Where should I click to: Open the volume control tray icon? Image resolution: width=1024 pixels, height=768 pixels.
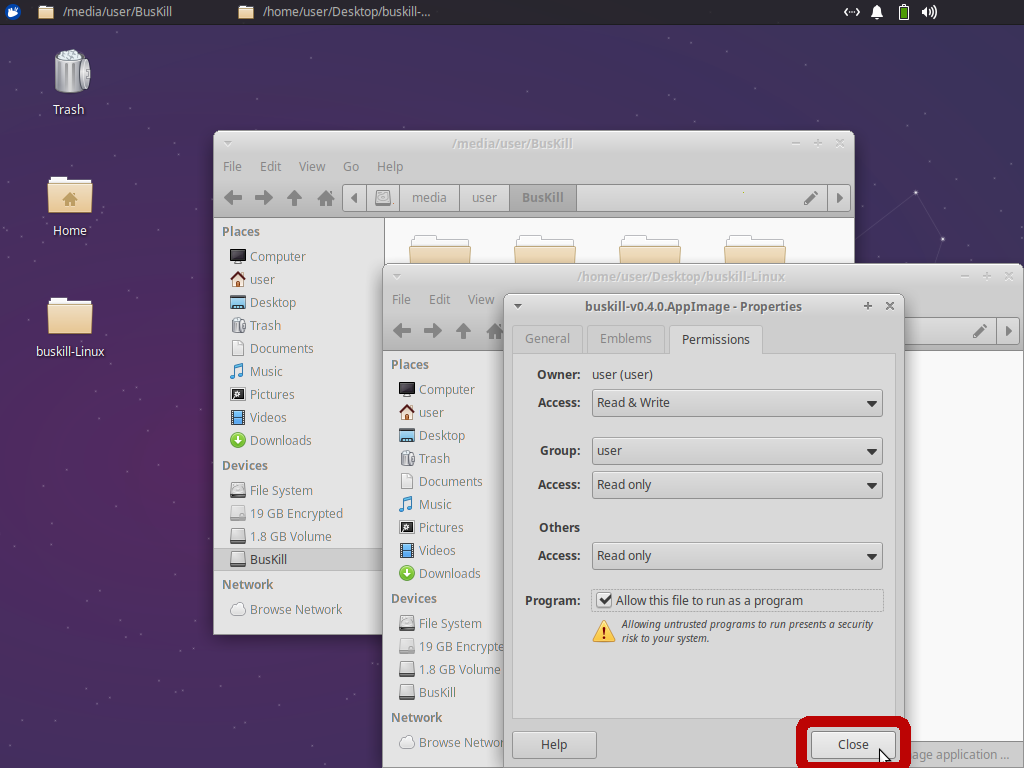pos(929,12)
